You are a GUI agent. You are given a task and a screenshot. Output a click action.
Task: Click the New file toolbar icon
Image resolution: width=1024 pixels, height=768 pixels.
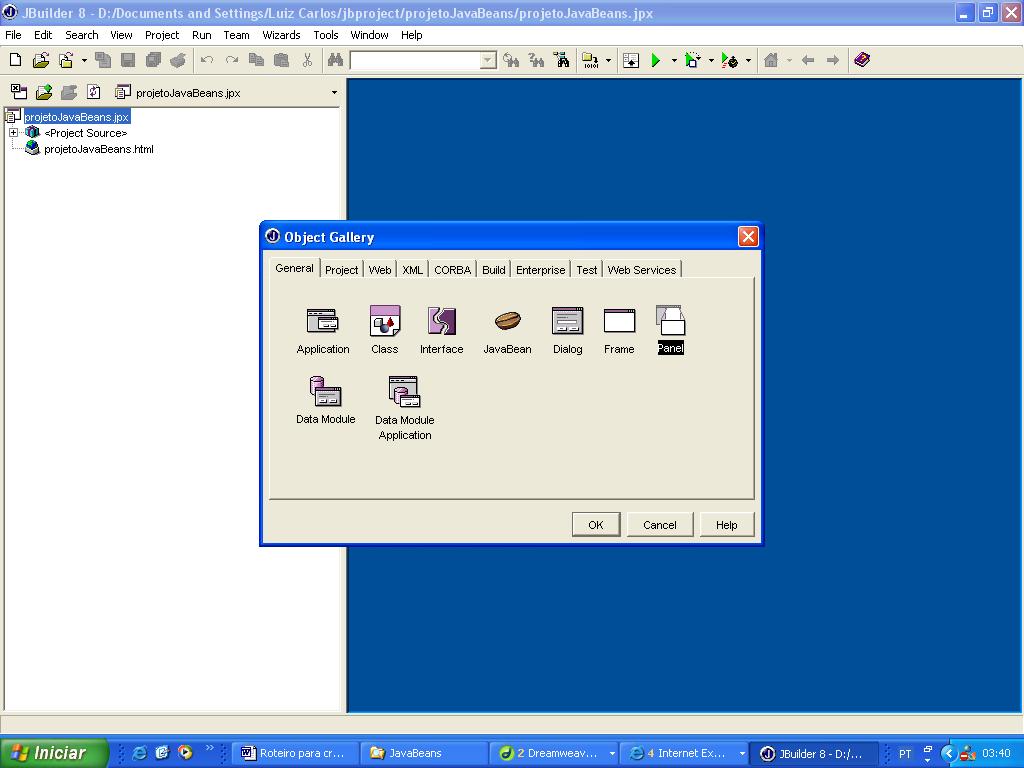[x=15, y=61]
